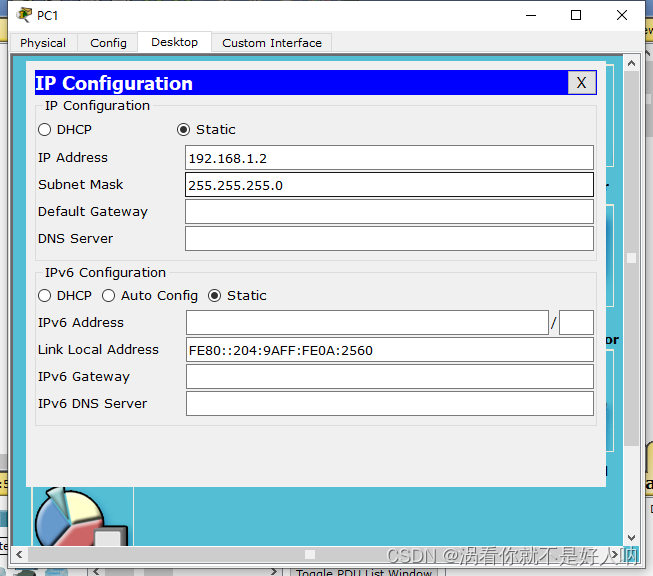Switch to the Physical tab
Image resolution: width=653 pixels, height=576 pixels.
[x=43, y=43]
